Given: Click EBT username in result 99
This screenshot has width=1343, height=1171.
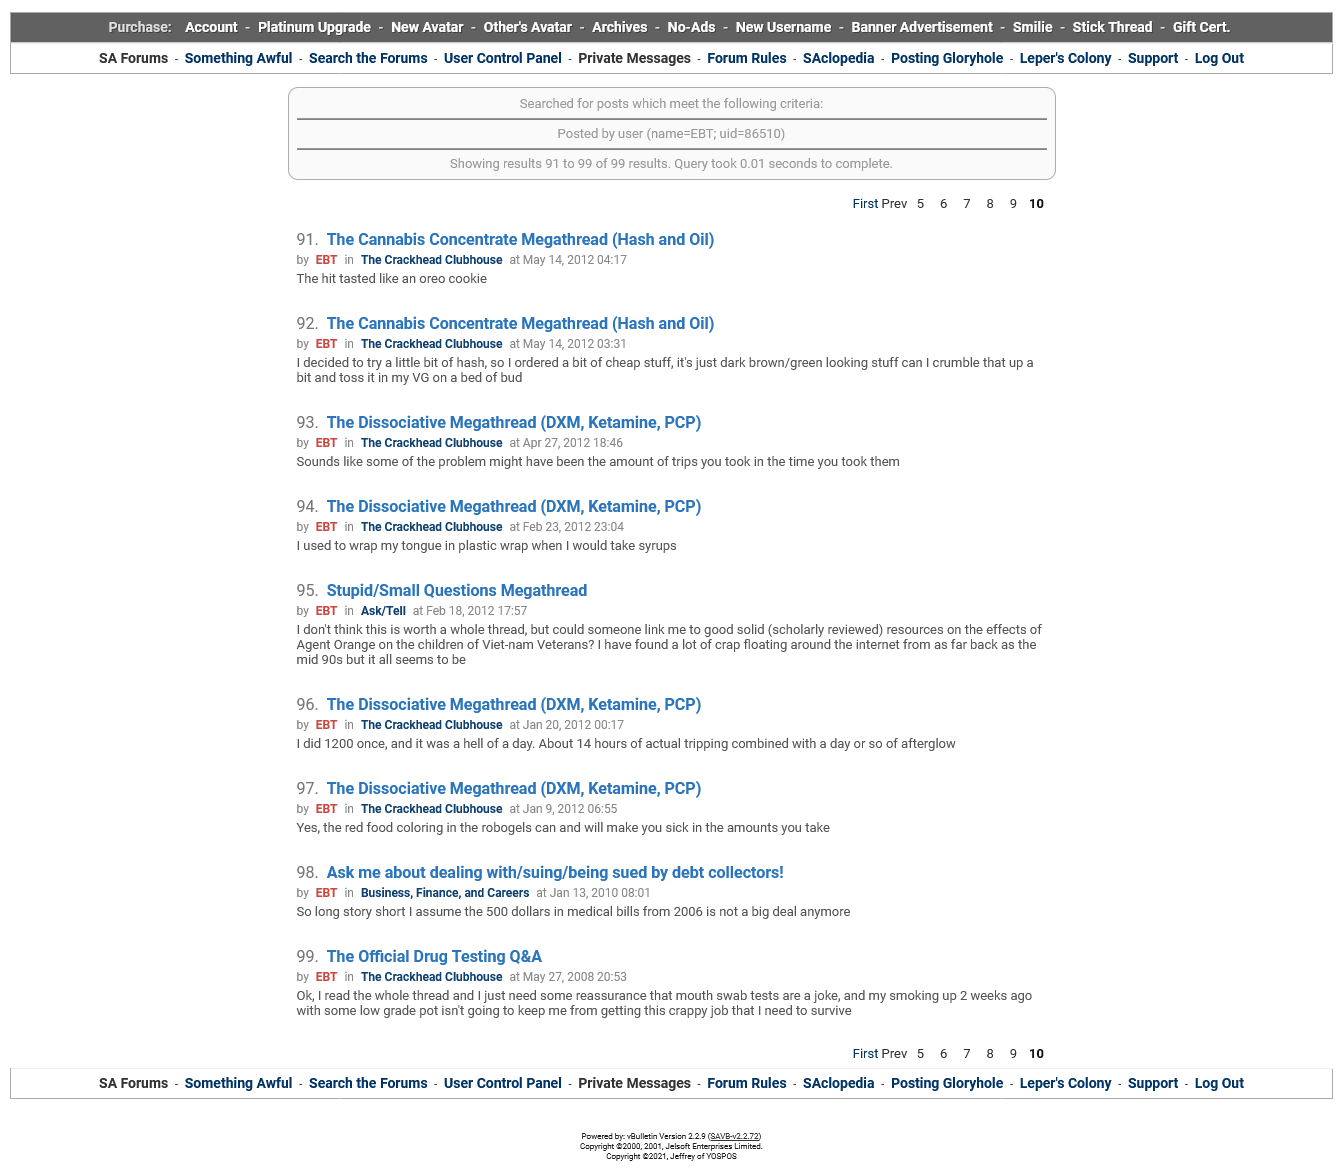Looking at the screenshot, I should [x=326, y=977].
